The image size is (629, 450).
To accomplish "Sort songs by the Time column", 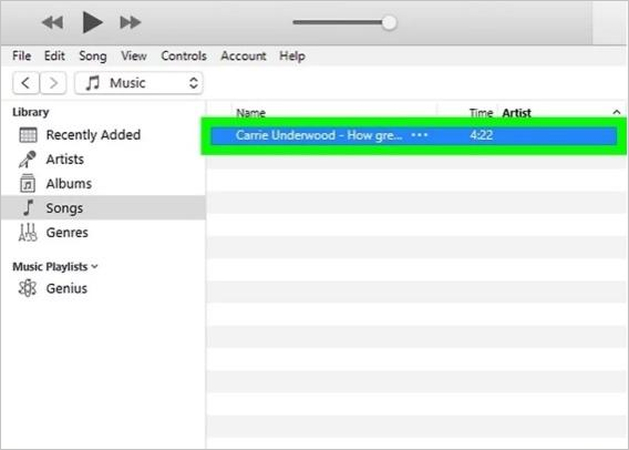I will click(481, 113).
